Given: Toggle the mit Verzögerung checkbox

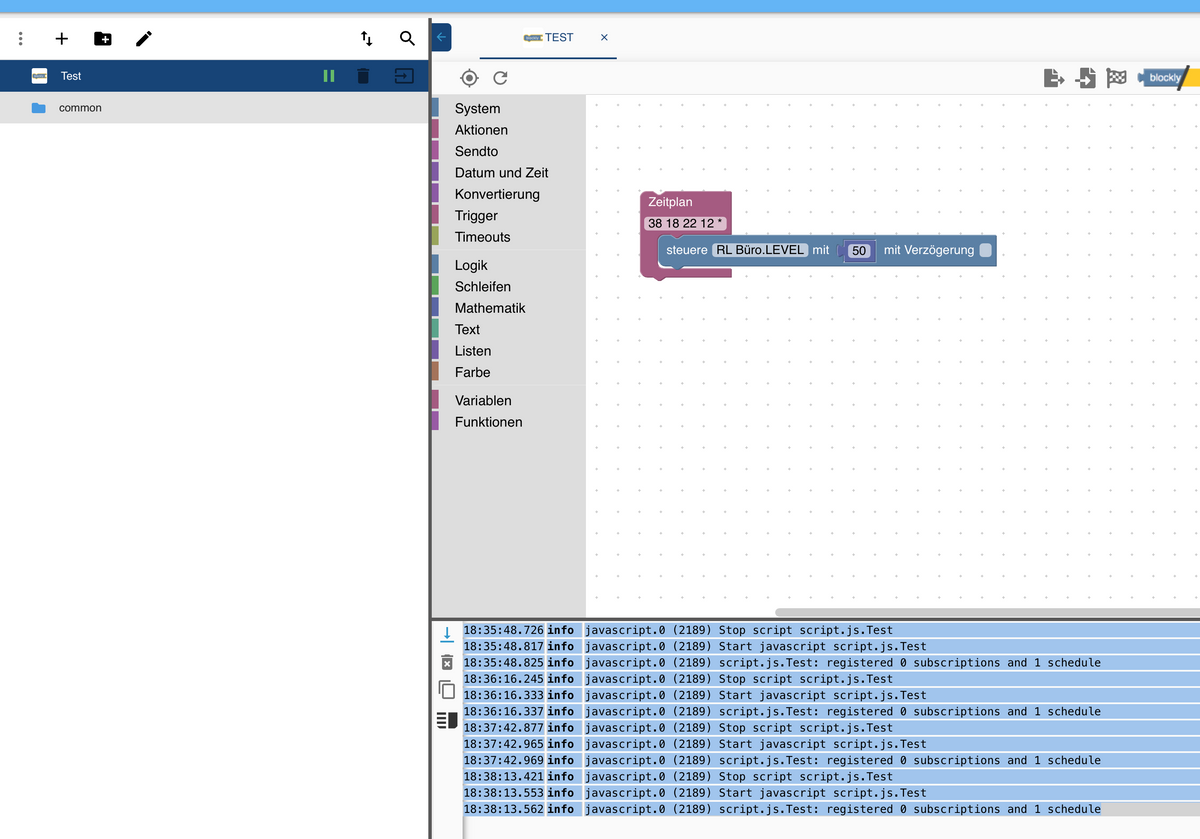Looking at the screenshot, I should pos(985,250).
